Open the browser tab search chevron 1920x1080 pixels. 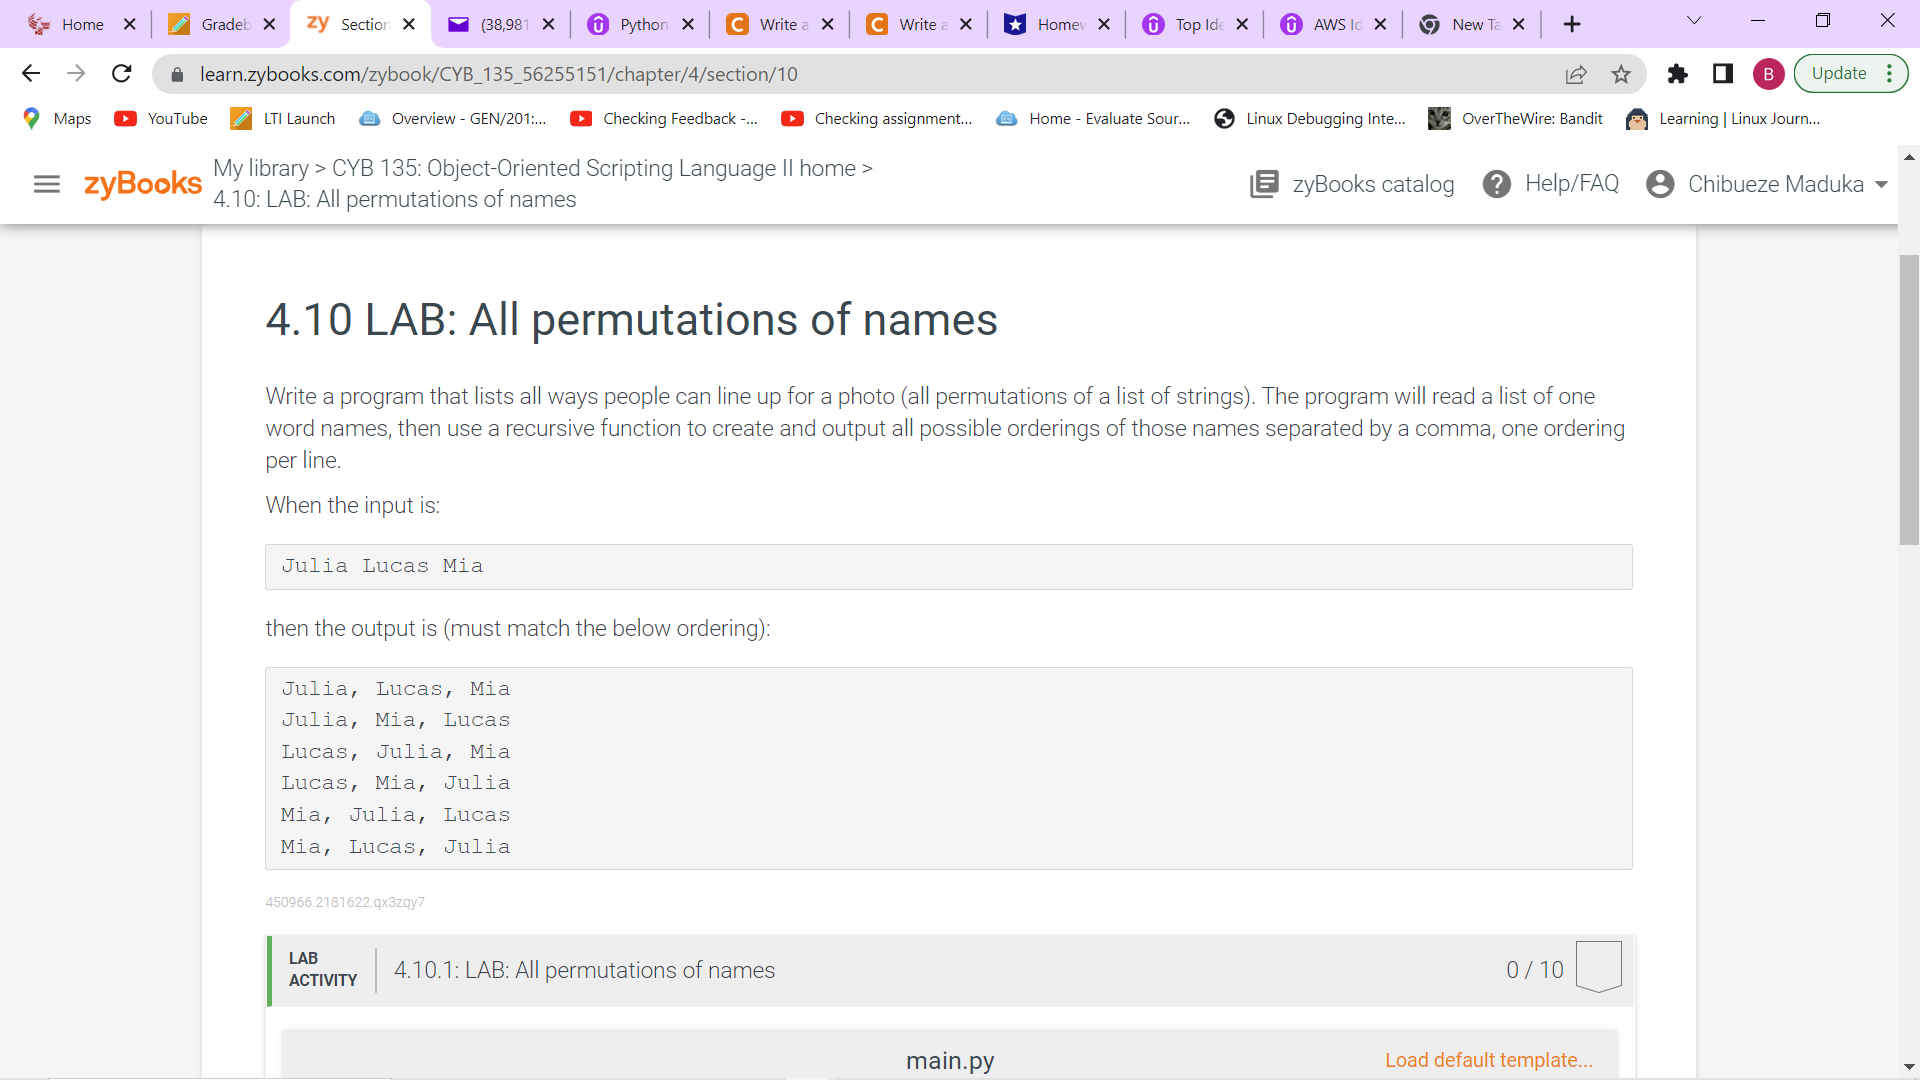tap(1695, 20)
